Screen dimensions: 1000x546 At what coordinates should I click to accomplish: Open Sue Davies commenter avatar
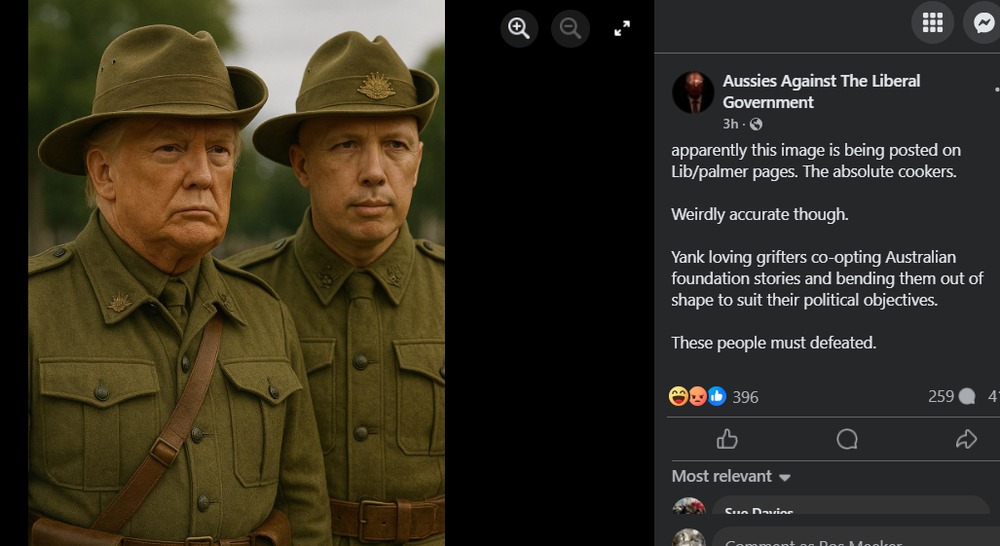[x=689, y=509]
